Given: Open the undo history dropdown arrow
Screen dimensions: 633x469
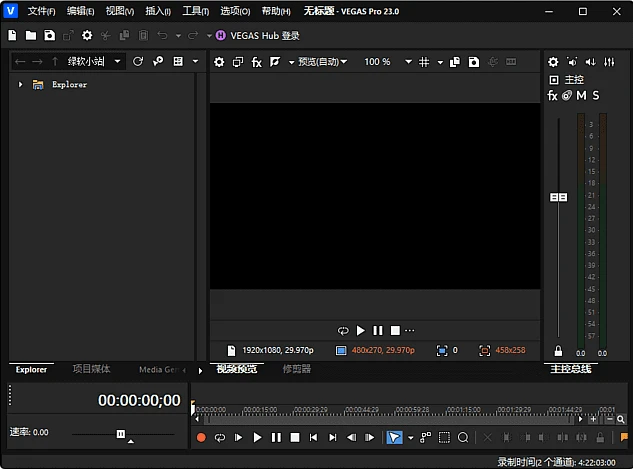Looking at the screenshot, I should click(x=178, y=36).
